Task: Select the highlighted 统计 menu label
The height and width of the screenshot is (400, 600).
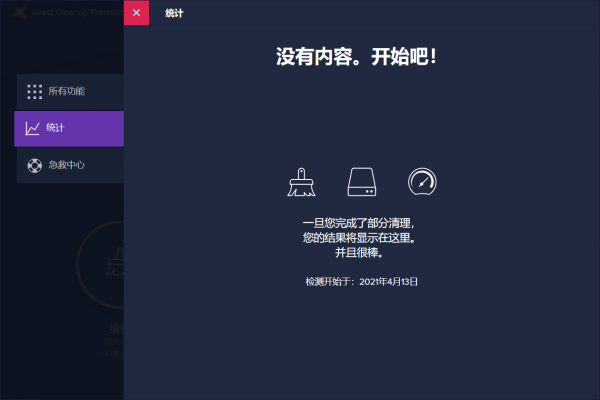Action: 57,128
